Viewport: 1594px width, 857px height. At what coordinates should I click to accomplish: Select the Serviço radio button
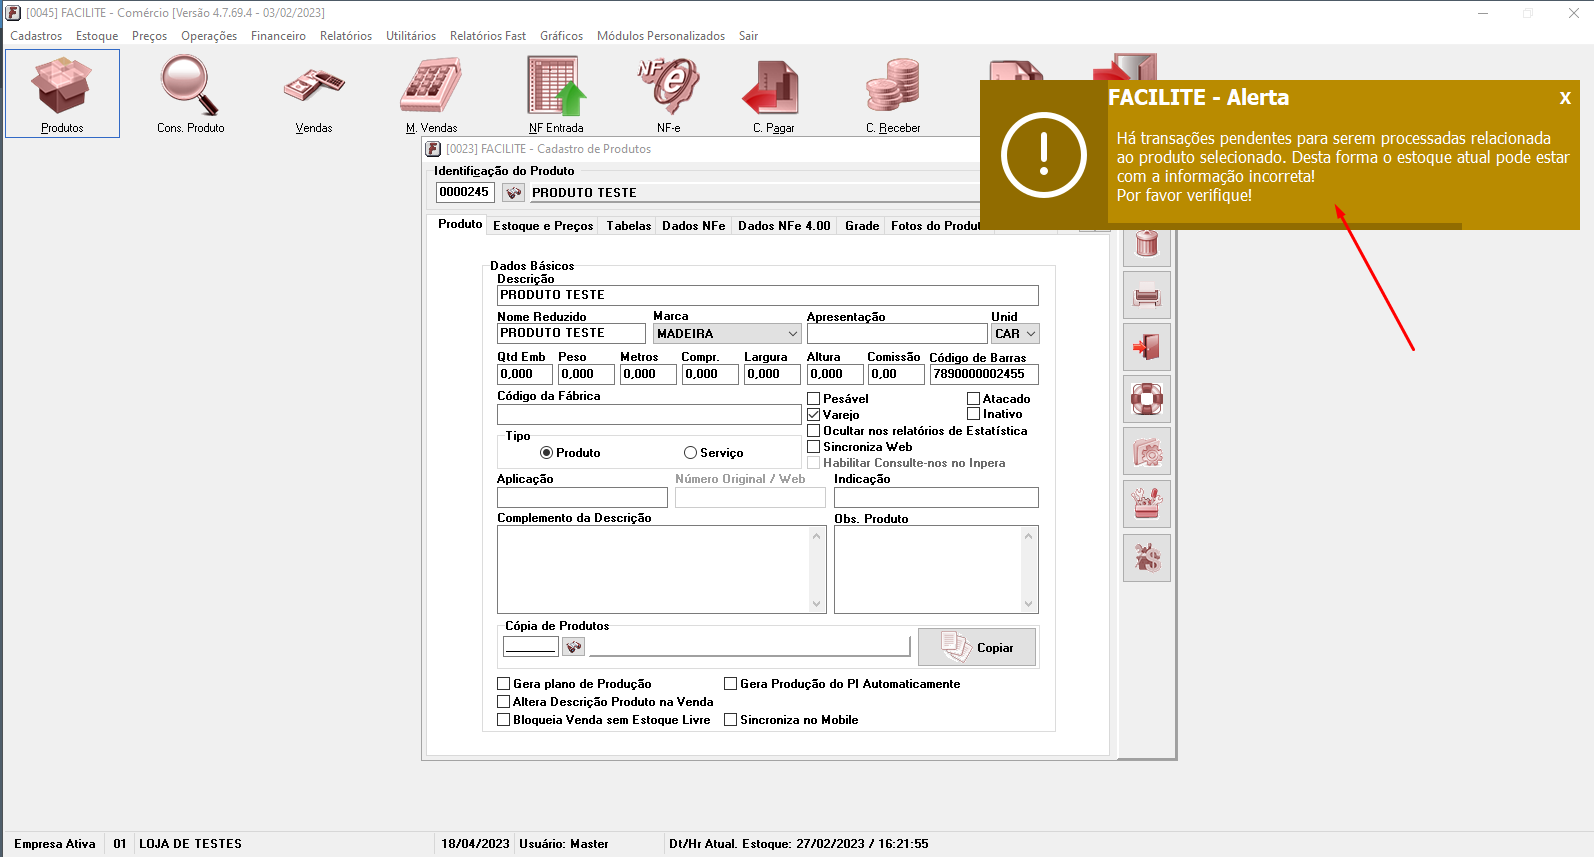tap(690, 453)
